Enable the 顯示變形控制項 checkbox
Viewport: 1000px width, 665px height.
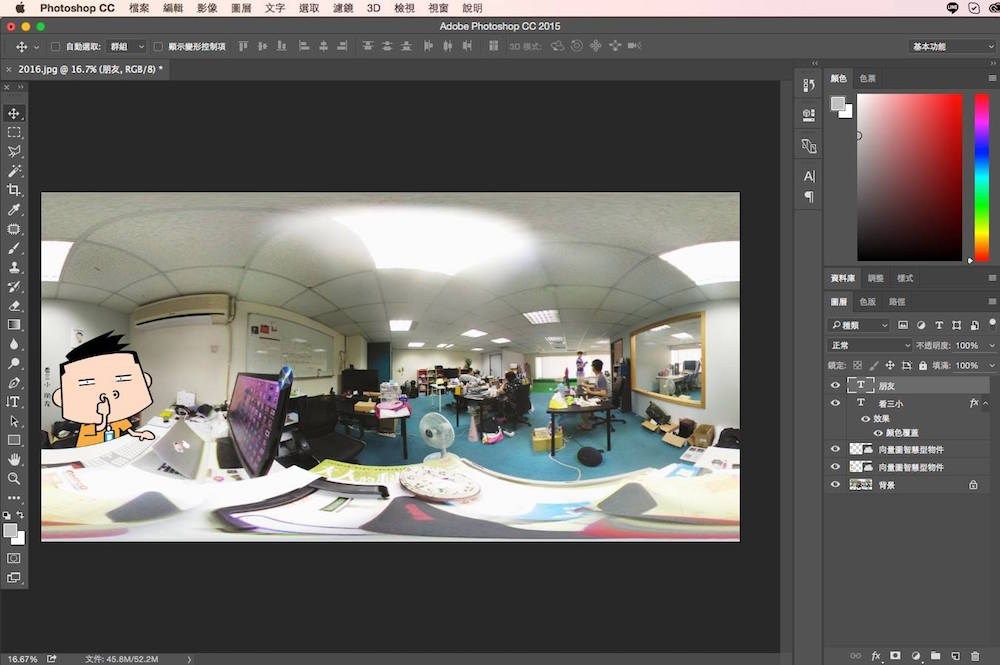pos(158,47)
